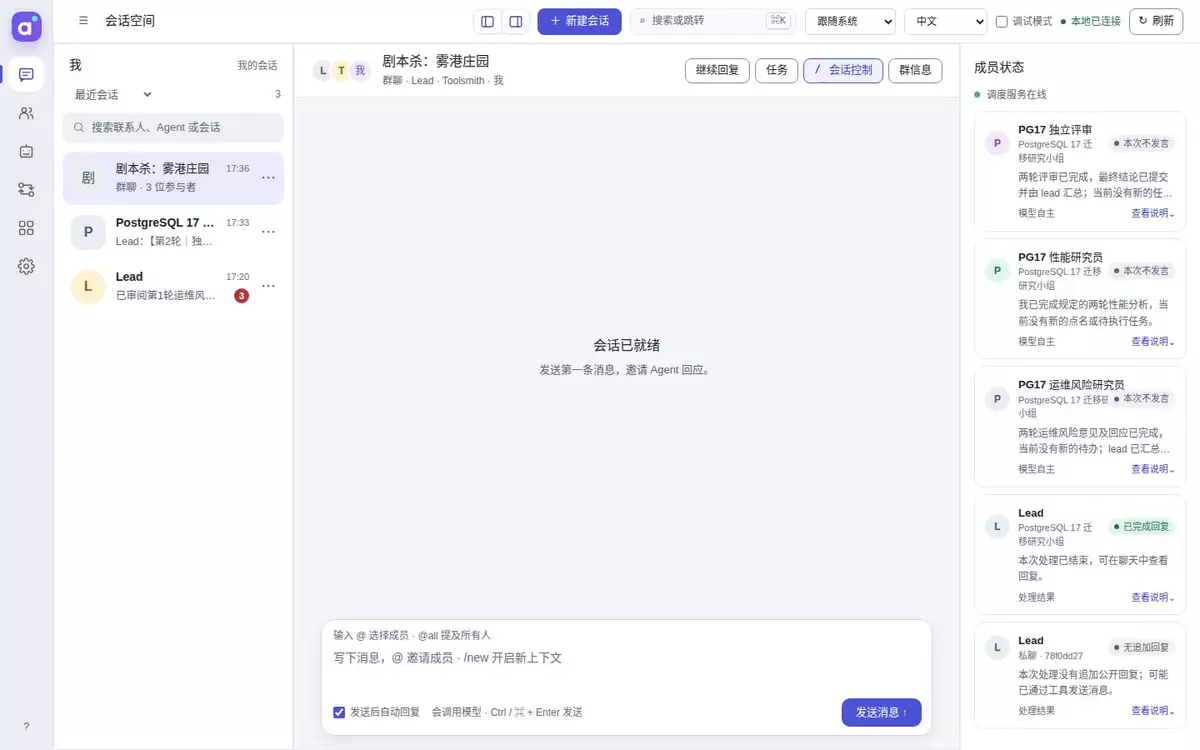Open the hamburger menu beside 会话空间
The height and width of the screenshot is (750, 1200).
pyautogui.click(x=83, y=20)
